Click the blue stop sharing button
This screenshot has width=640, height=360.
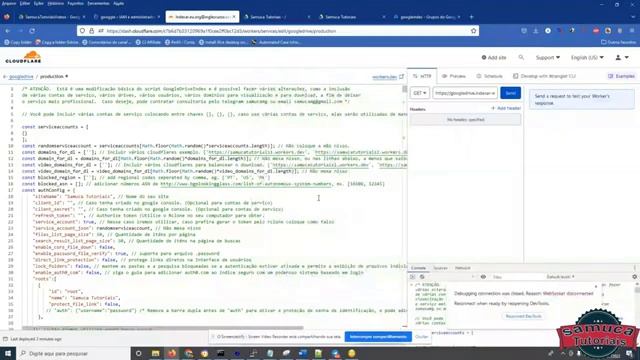tap(378, 337)
